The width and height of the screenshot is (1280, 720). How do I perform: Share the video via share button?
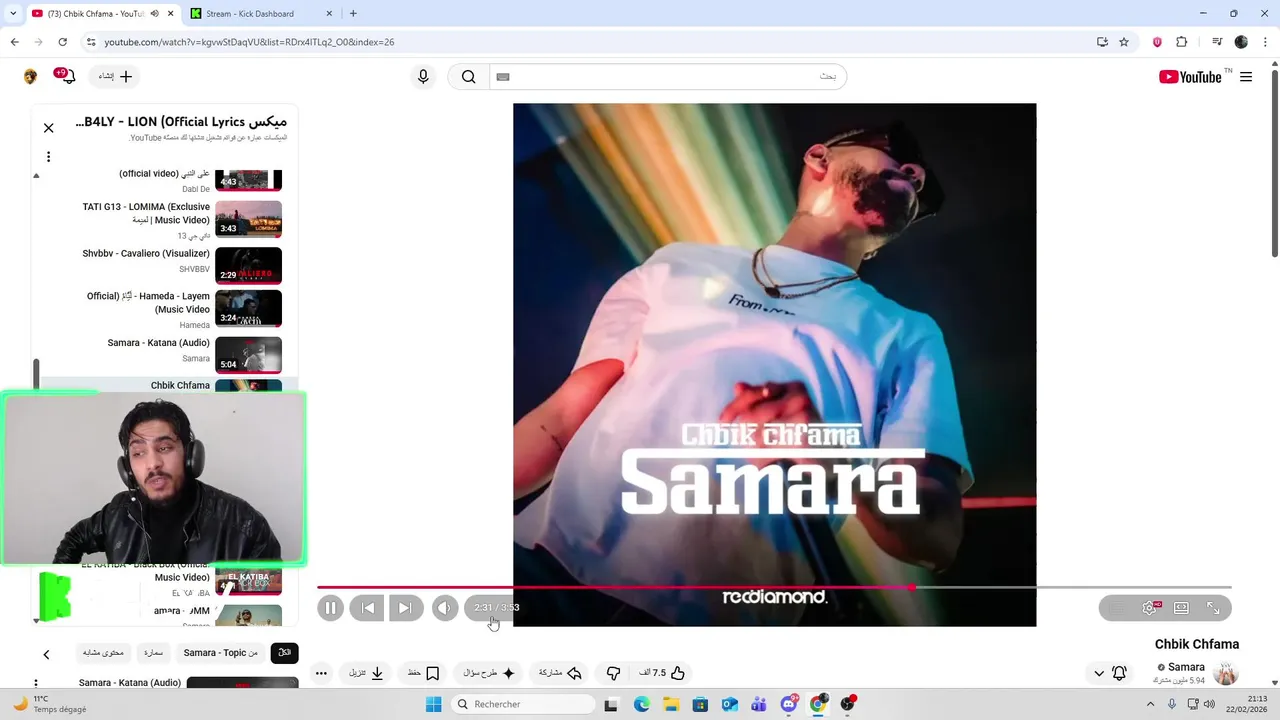[x=560, y=673]
